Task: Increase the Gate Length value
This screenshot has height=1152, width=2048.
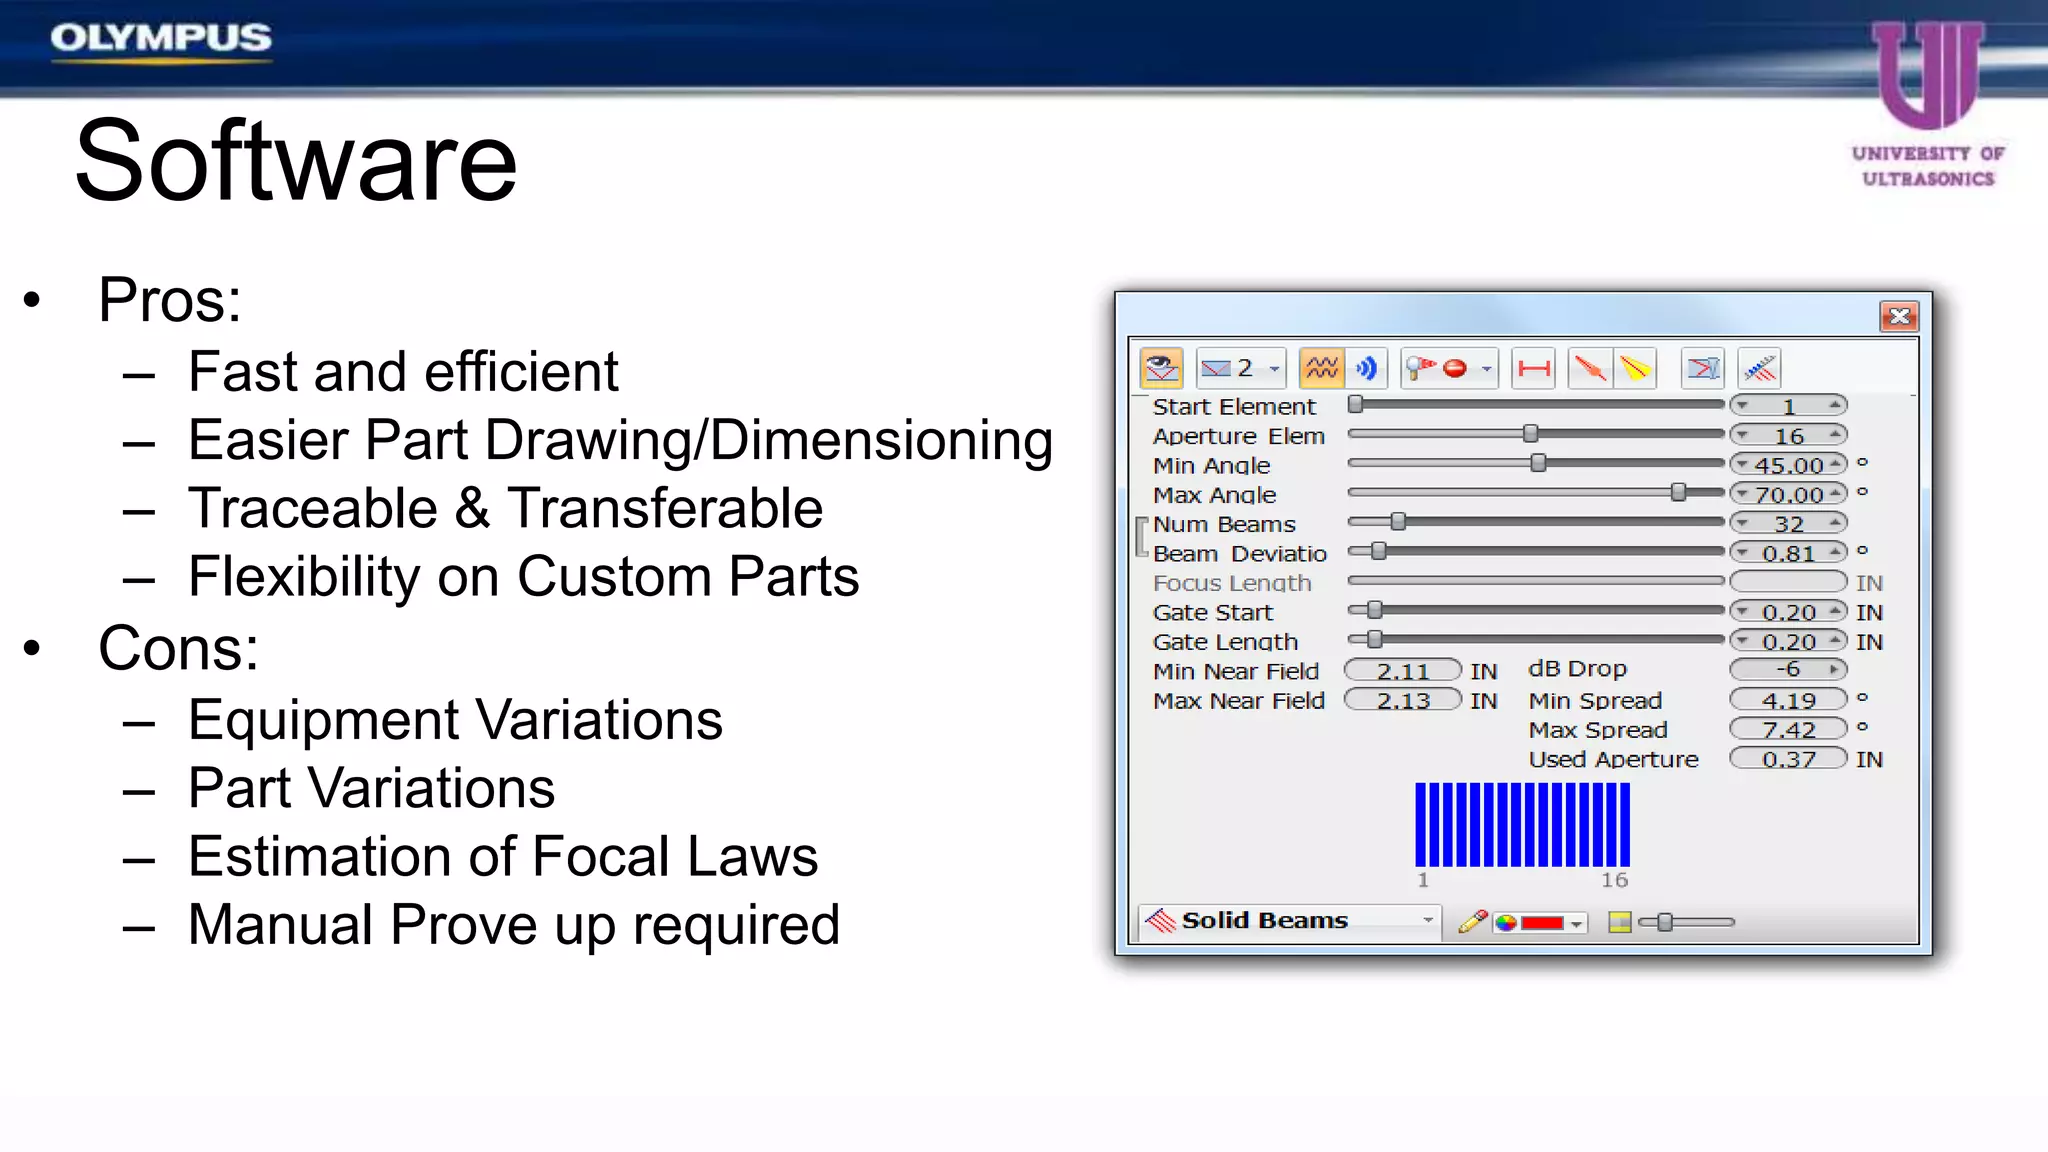Action: 1834,640
